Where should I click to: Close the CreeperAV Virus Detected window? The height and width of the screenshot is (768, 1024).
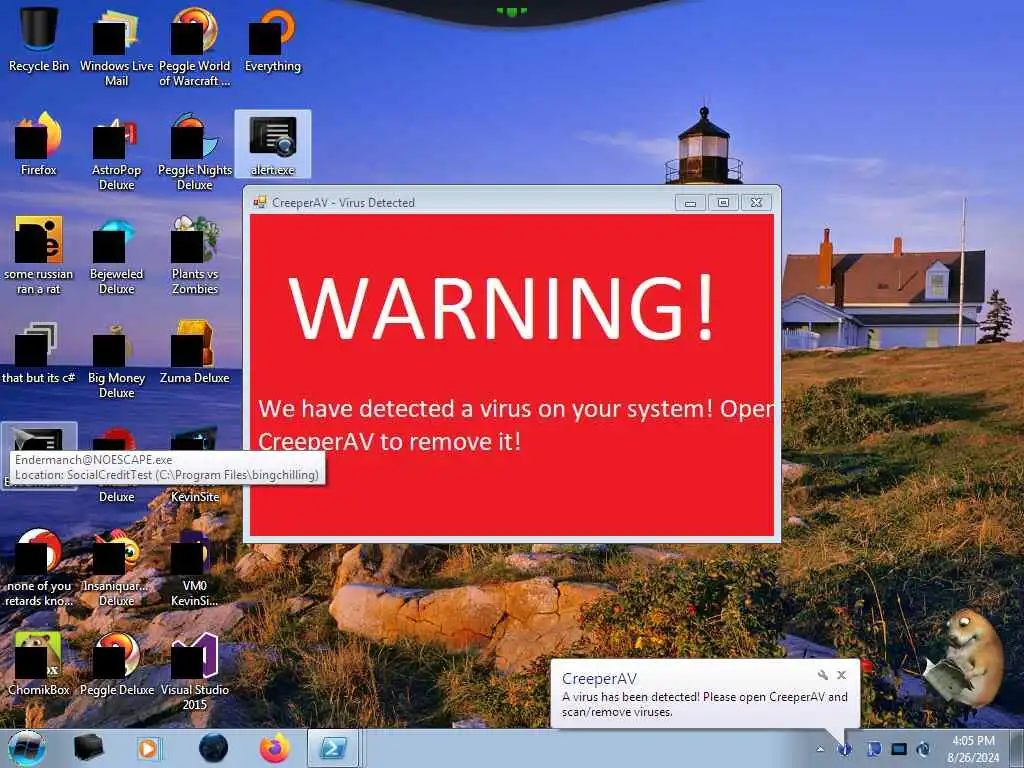pyautogui.click(x=756, y=202)
